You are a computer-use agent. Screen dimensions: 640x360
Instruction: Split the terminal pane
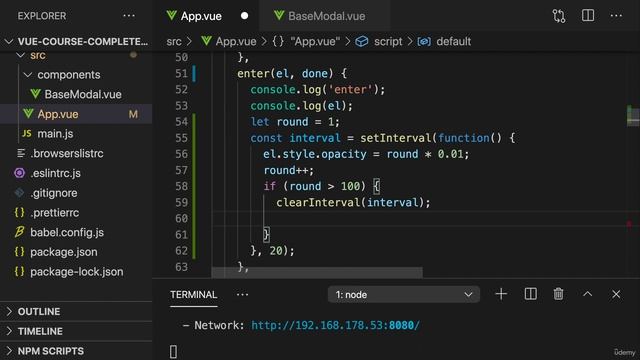coord(530,294)
